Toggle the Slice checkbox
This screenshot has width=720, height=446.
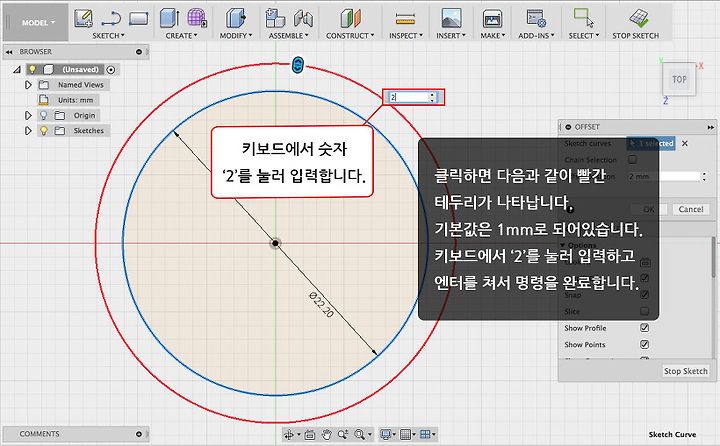pos(644,311)
